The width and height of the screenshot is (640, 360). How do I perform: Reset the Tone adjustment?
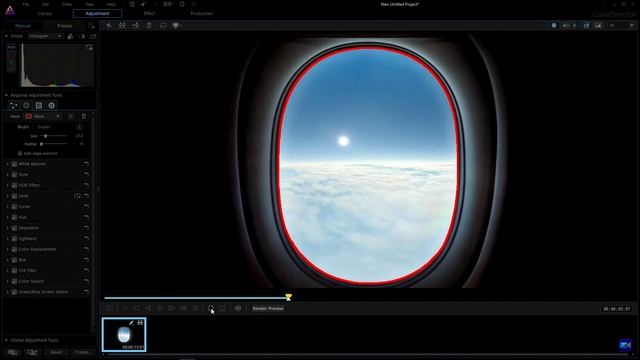pos(86,174)
